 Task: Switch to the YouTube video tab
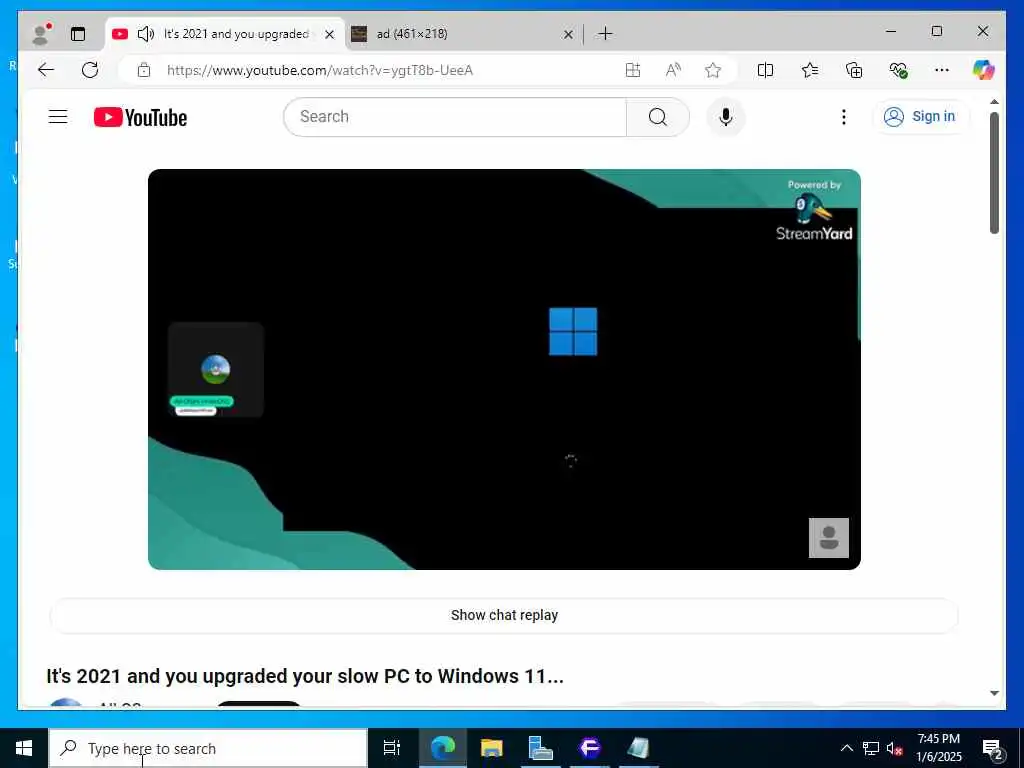click(x=224, y=34)
